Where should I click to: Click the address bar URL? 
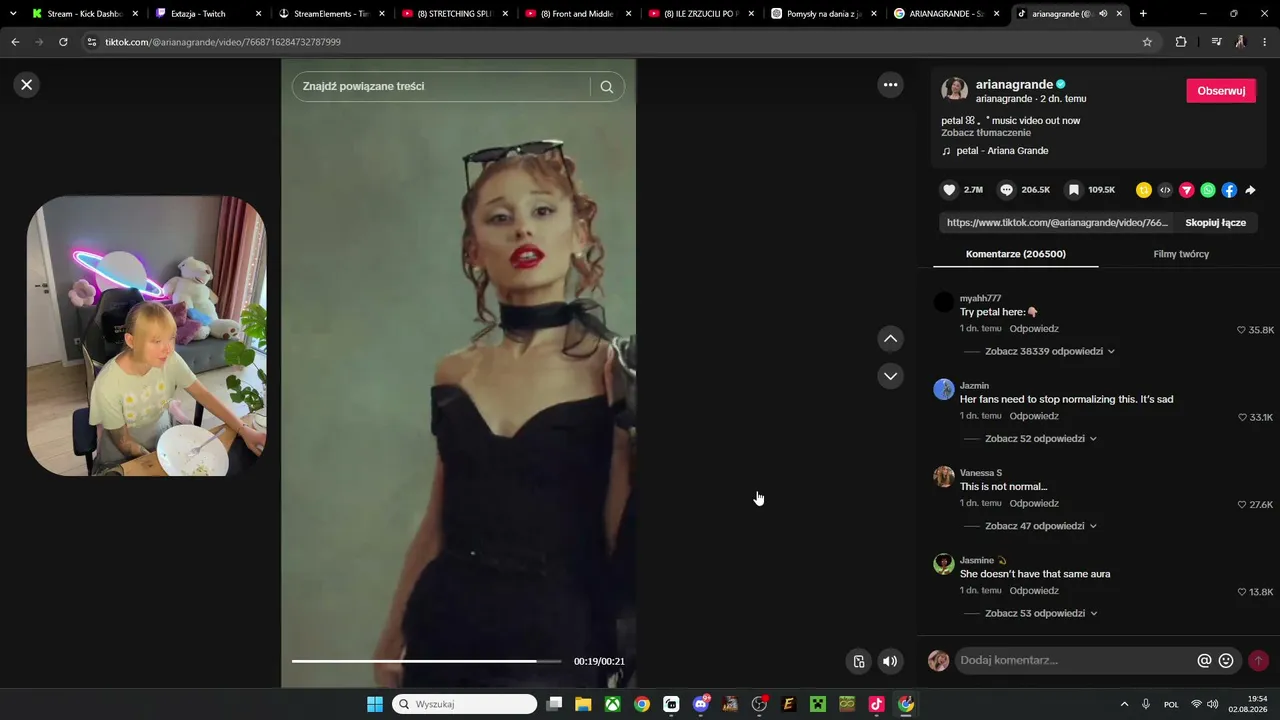pos(223,42)
